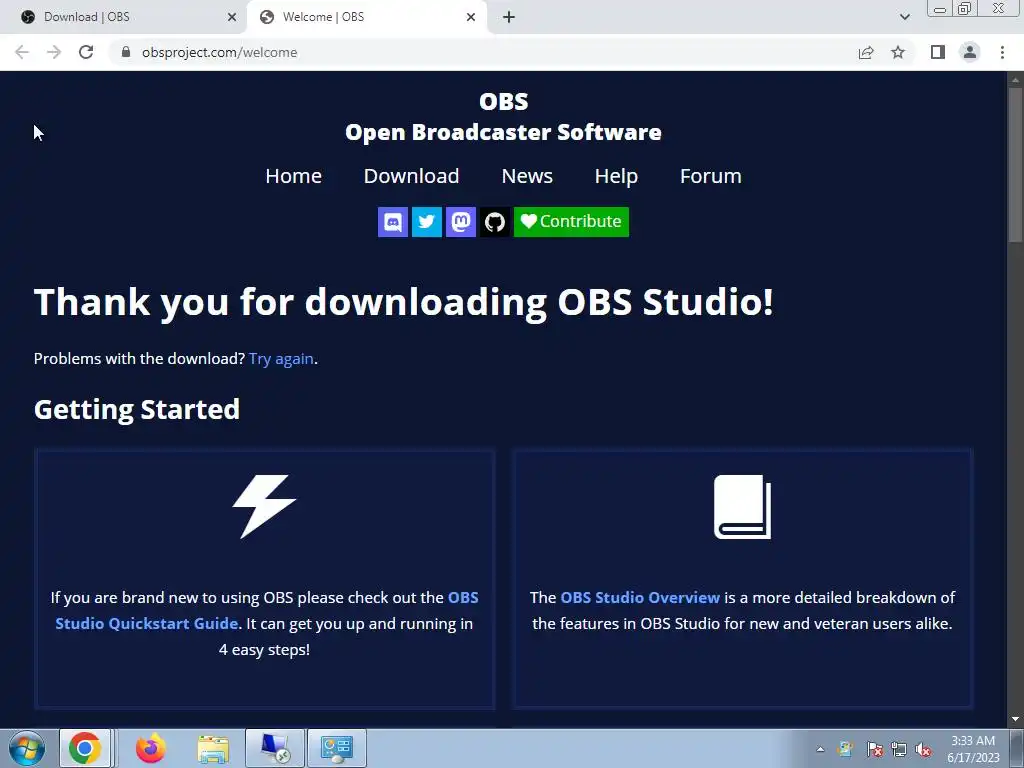Viewport: 1024px width, 768px height.
Task: Click the share this page icon
Action: coord(866,52)
